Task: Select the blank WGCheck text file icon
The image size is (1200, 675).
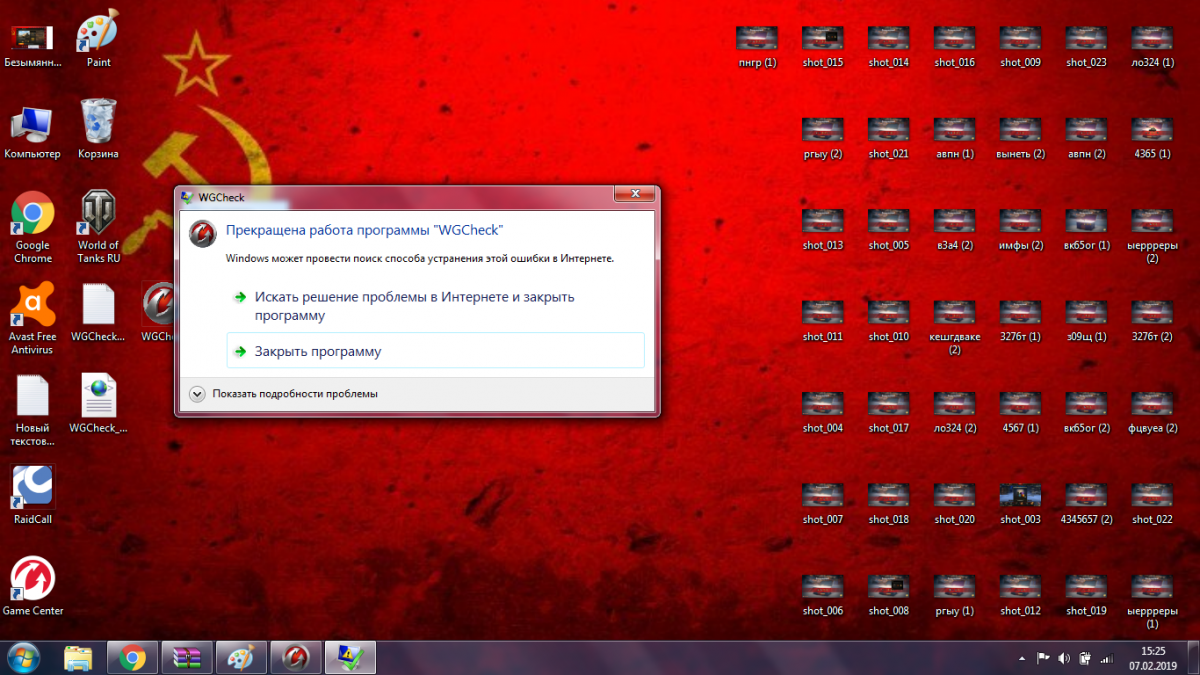Action: pyautogui.click(x=98, y=312)
